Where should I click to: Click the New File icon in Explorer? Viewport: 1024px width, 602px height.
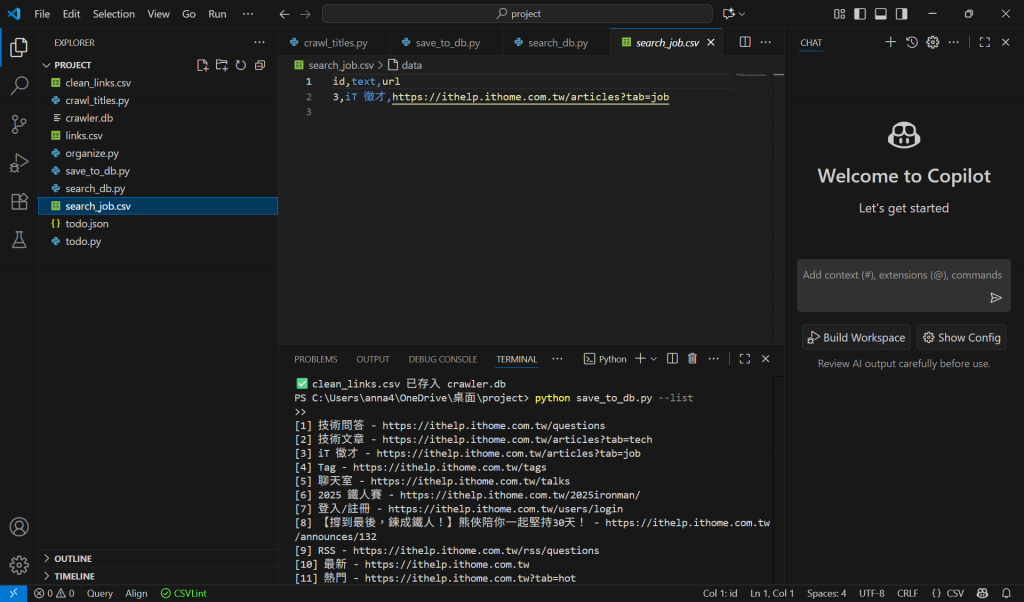203,65
